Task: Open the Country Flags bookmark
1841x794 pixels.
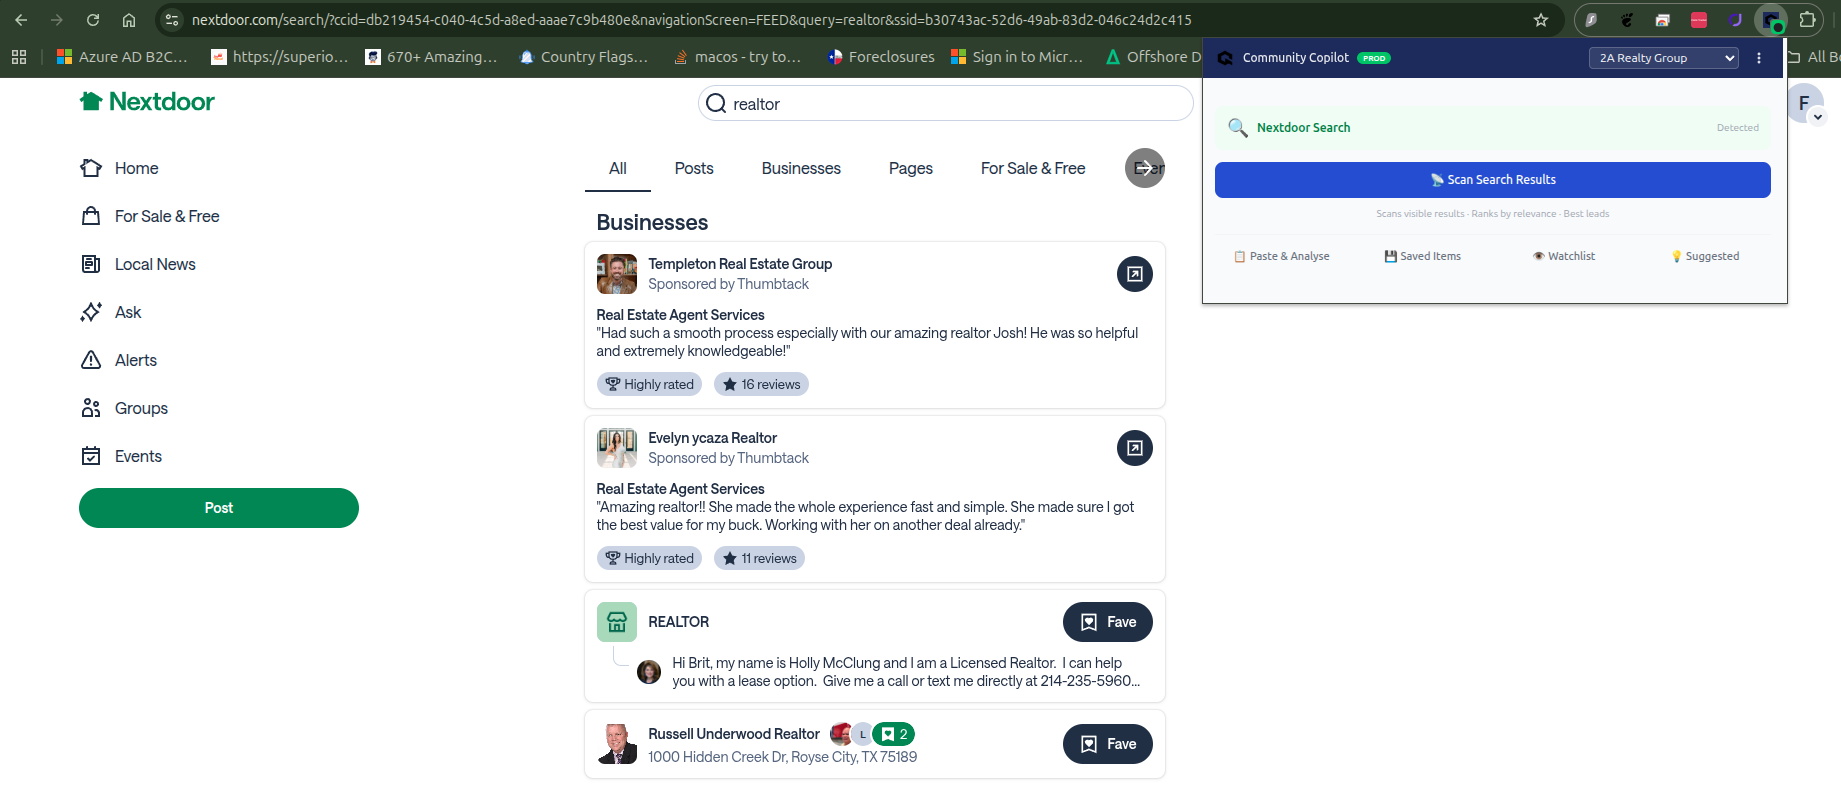Action: click(584, 57)
